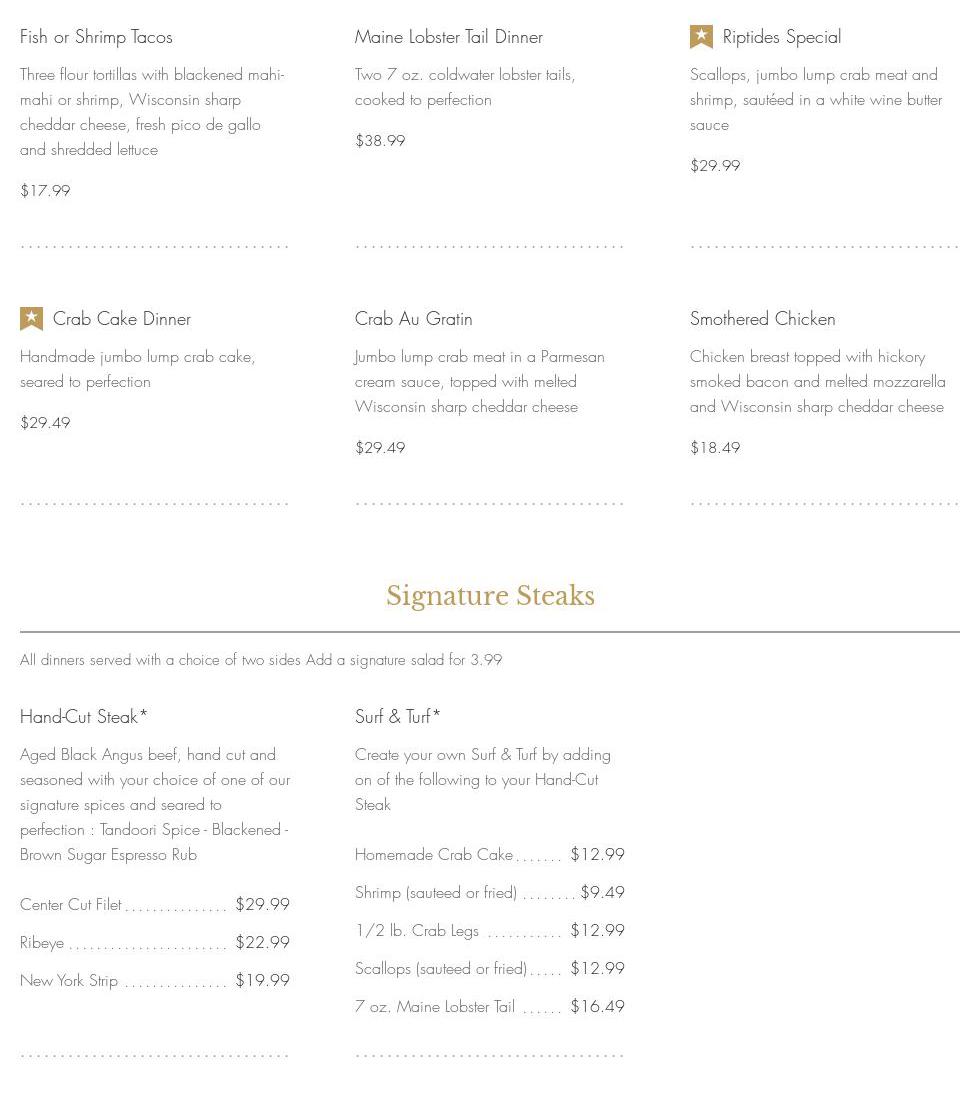Open the Maine Lobster Tail Dinner heading
Screen dimensions: 965x1113
point(448,37)
